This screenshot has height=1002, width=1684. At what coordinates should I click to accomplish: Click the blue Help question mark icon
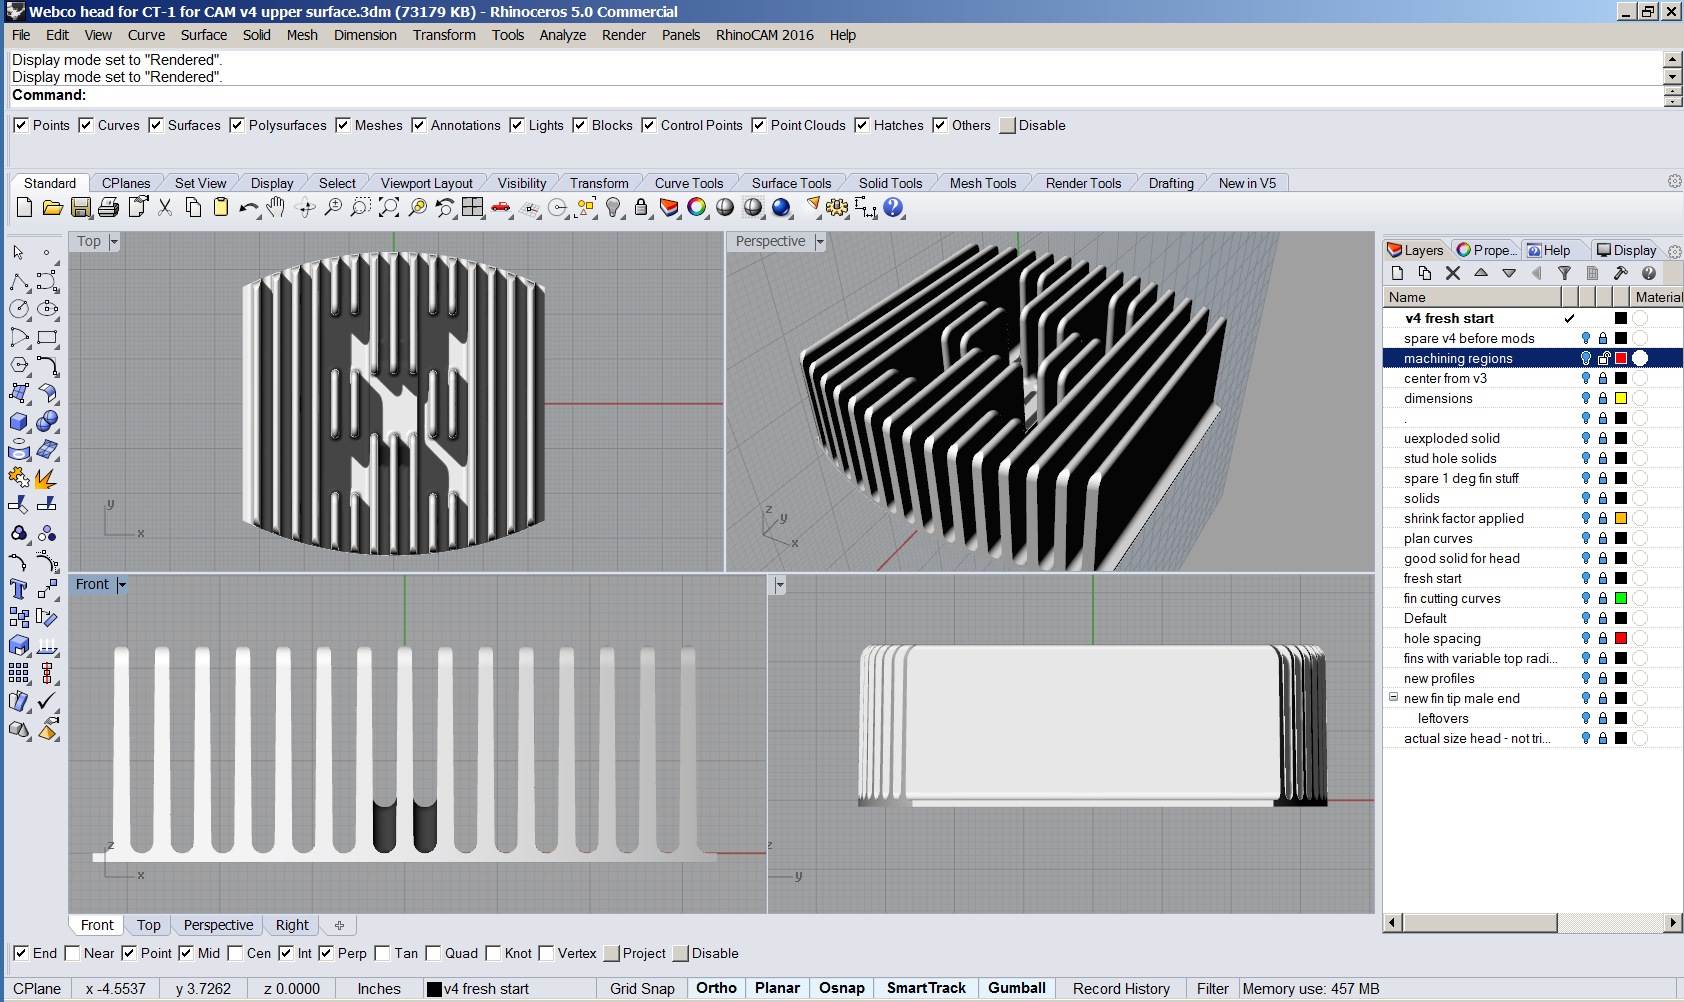coord(893,207)
